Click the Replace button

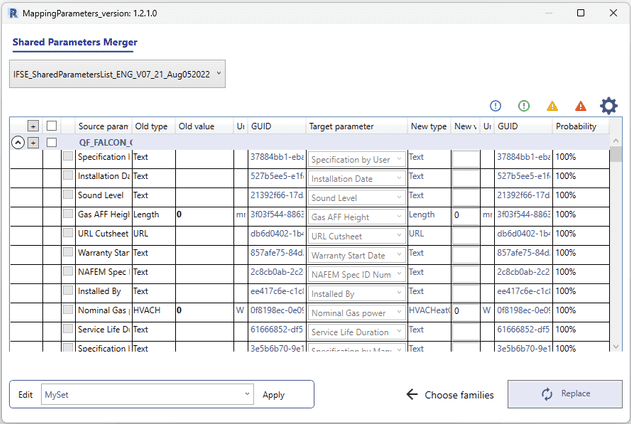pos(565,394)
